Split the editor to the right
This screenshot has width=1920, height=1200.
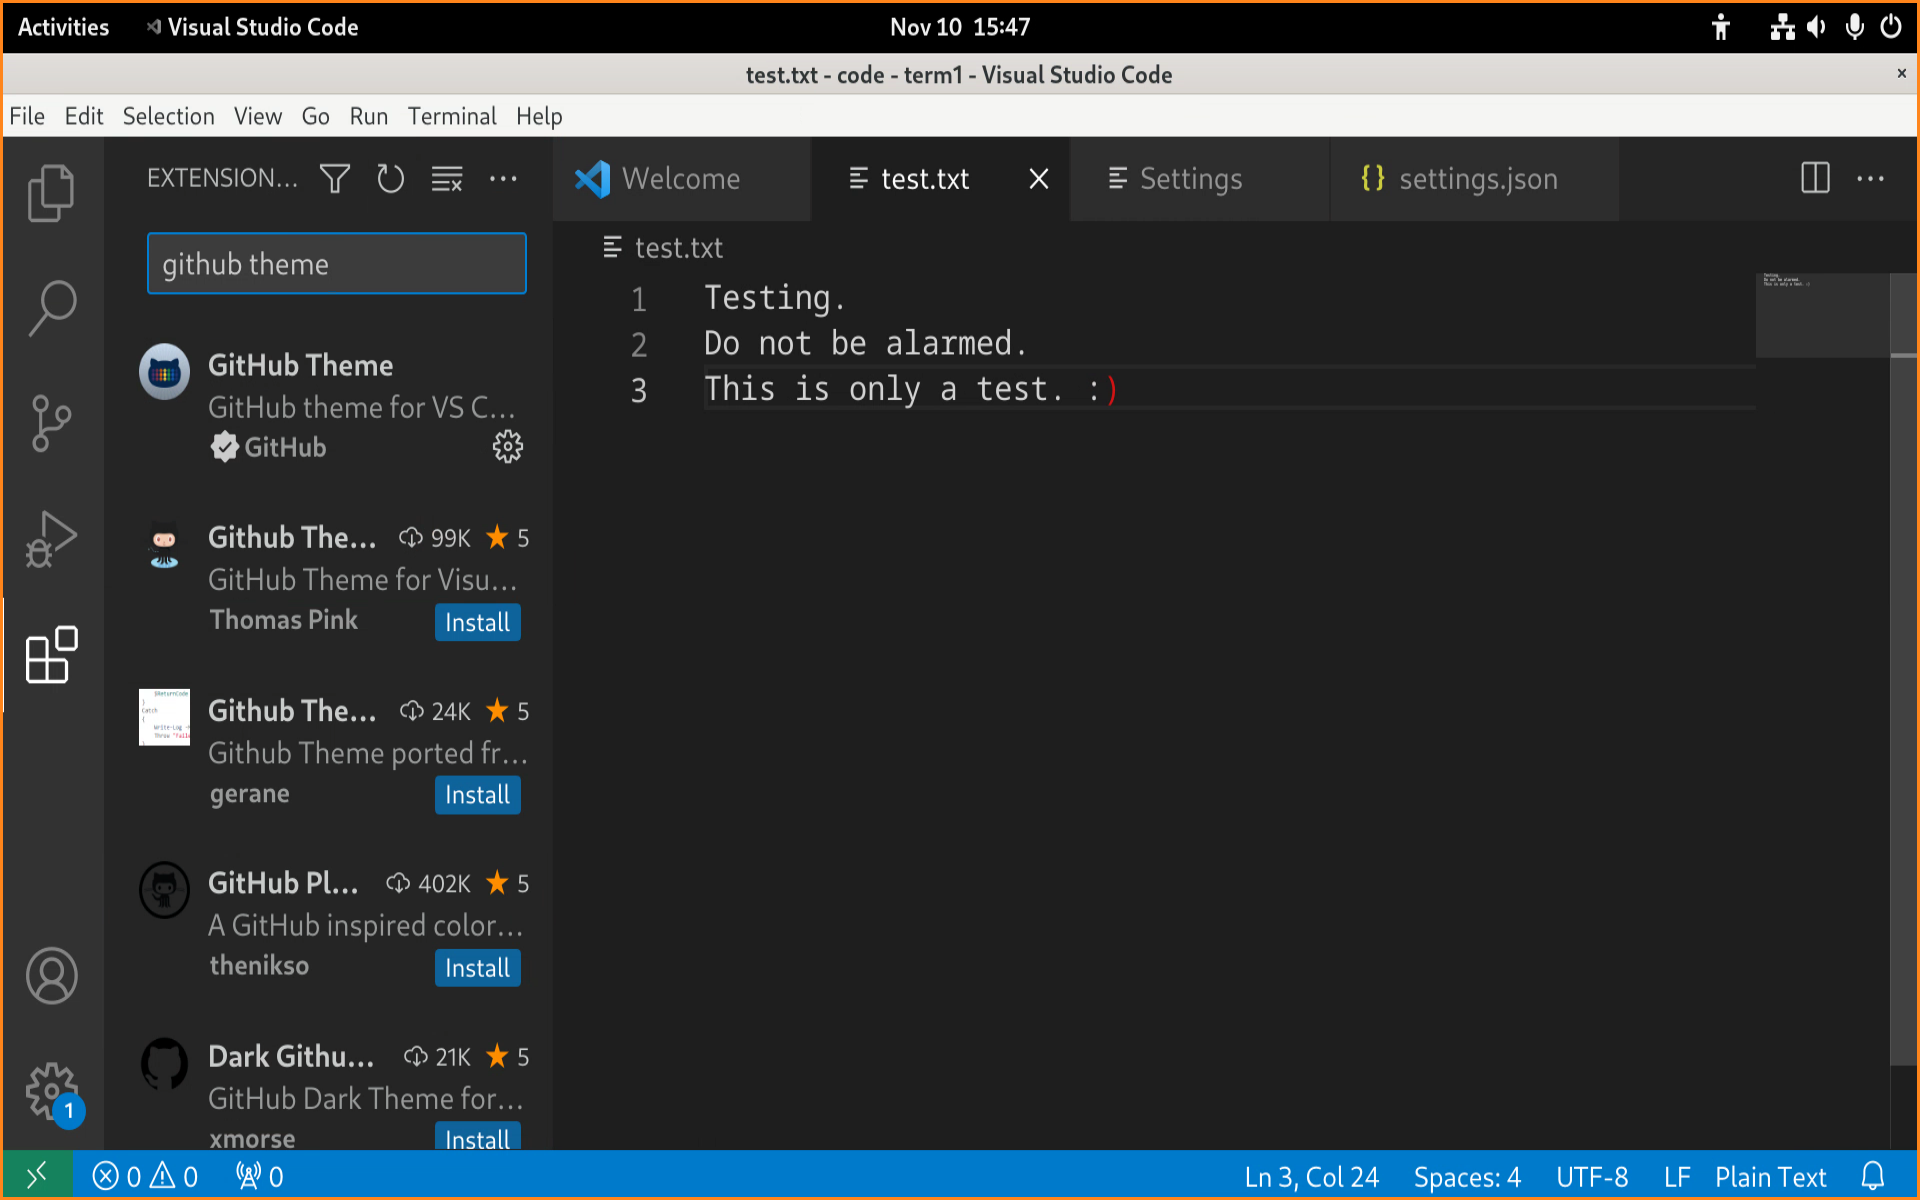tap(1815, 179)
